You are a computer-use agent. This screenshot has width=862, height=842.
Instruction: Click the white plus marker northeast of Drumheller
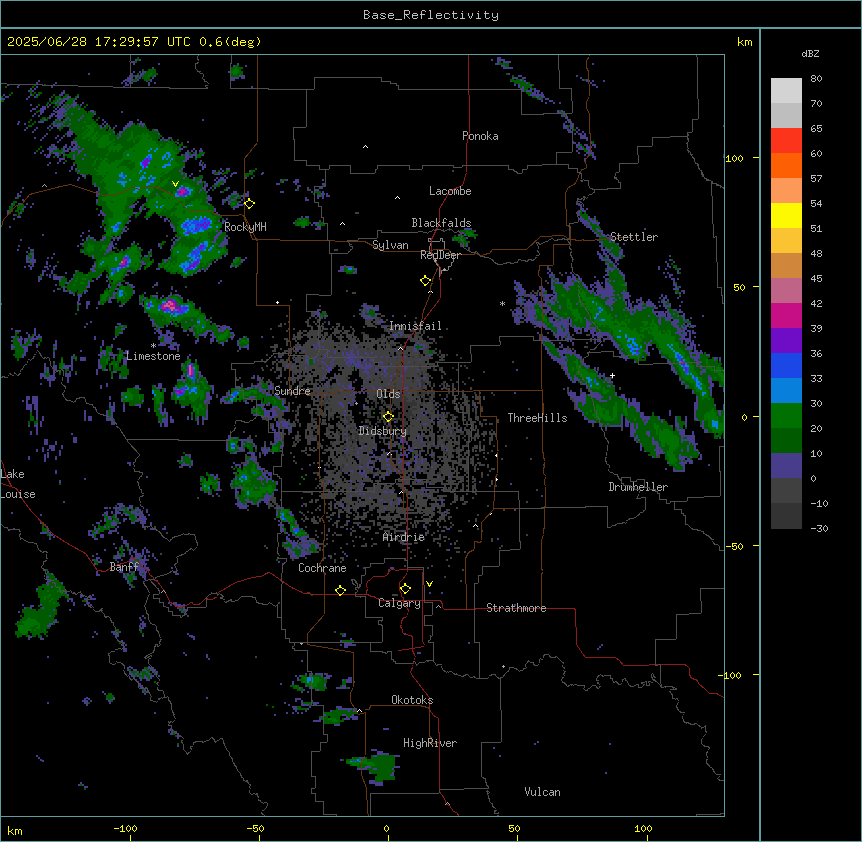(x=612, y=375)
